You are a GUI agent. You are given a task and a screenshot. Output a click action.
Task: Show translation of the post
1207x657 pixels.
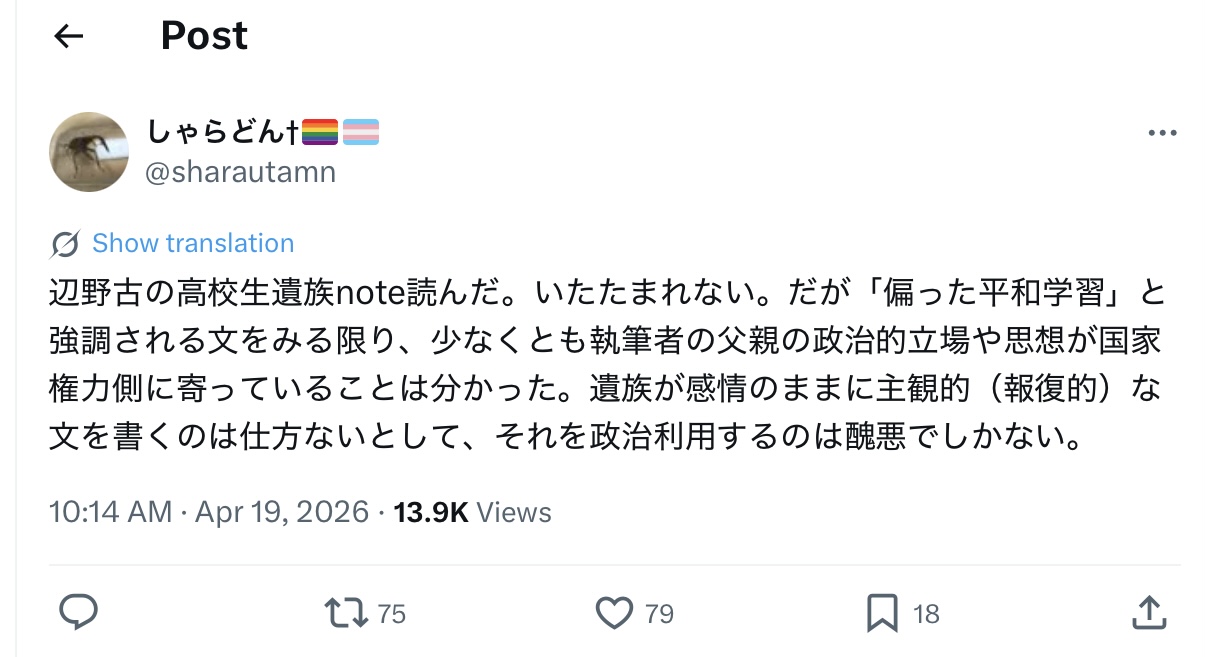click(193, 244)
